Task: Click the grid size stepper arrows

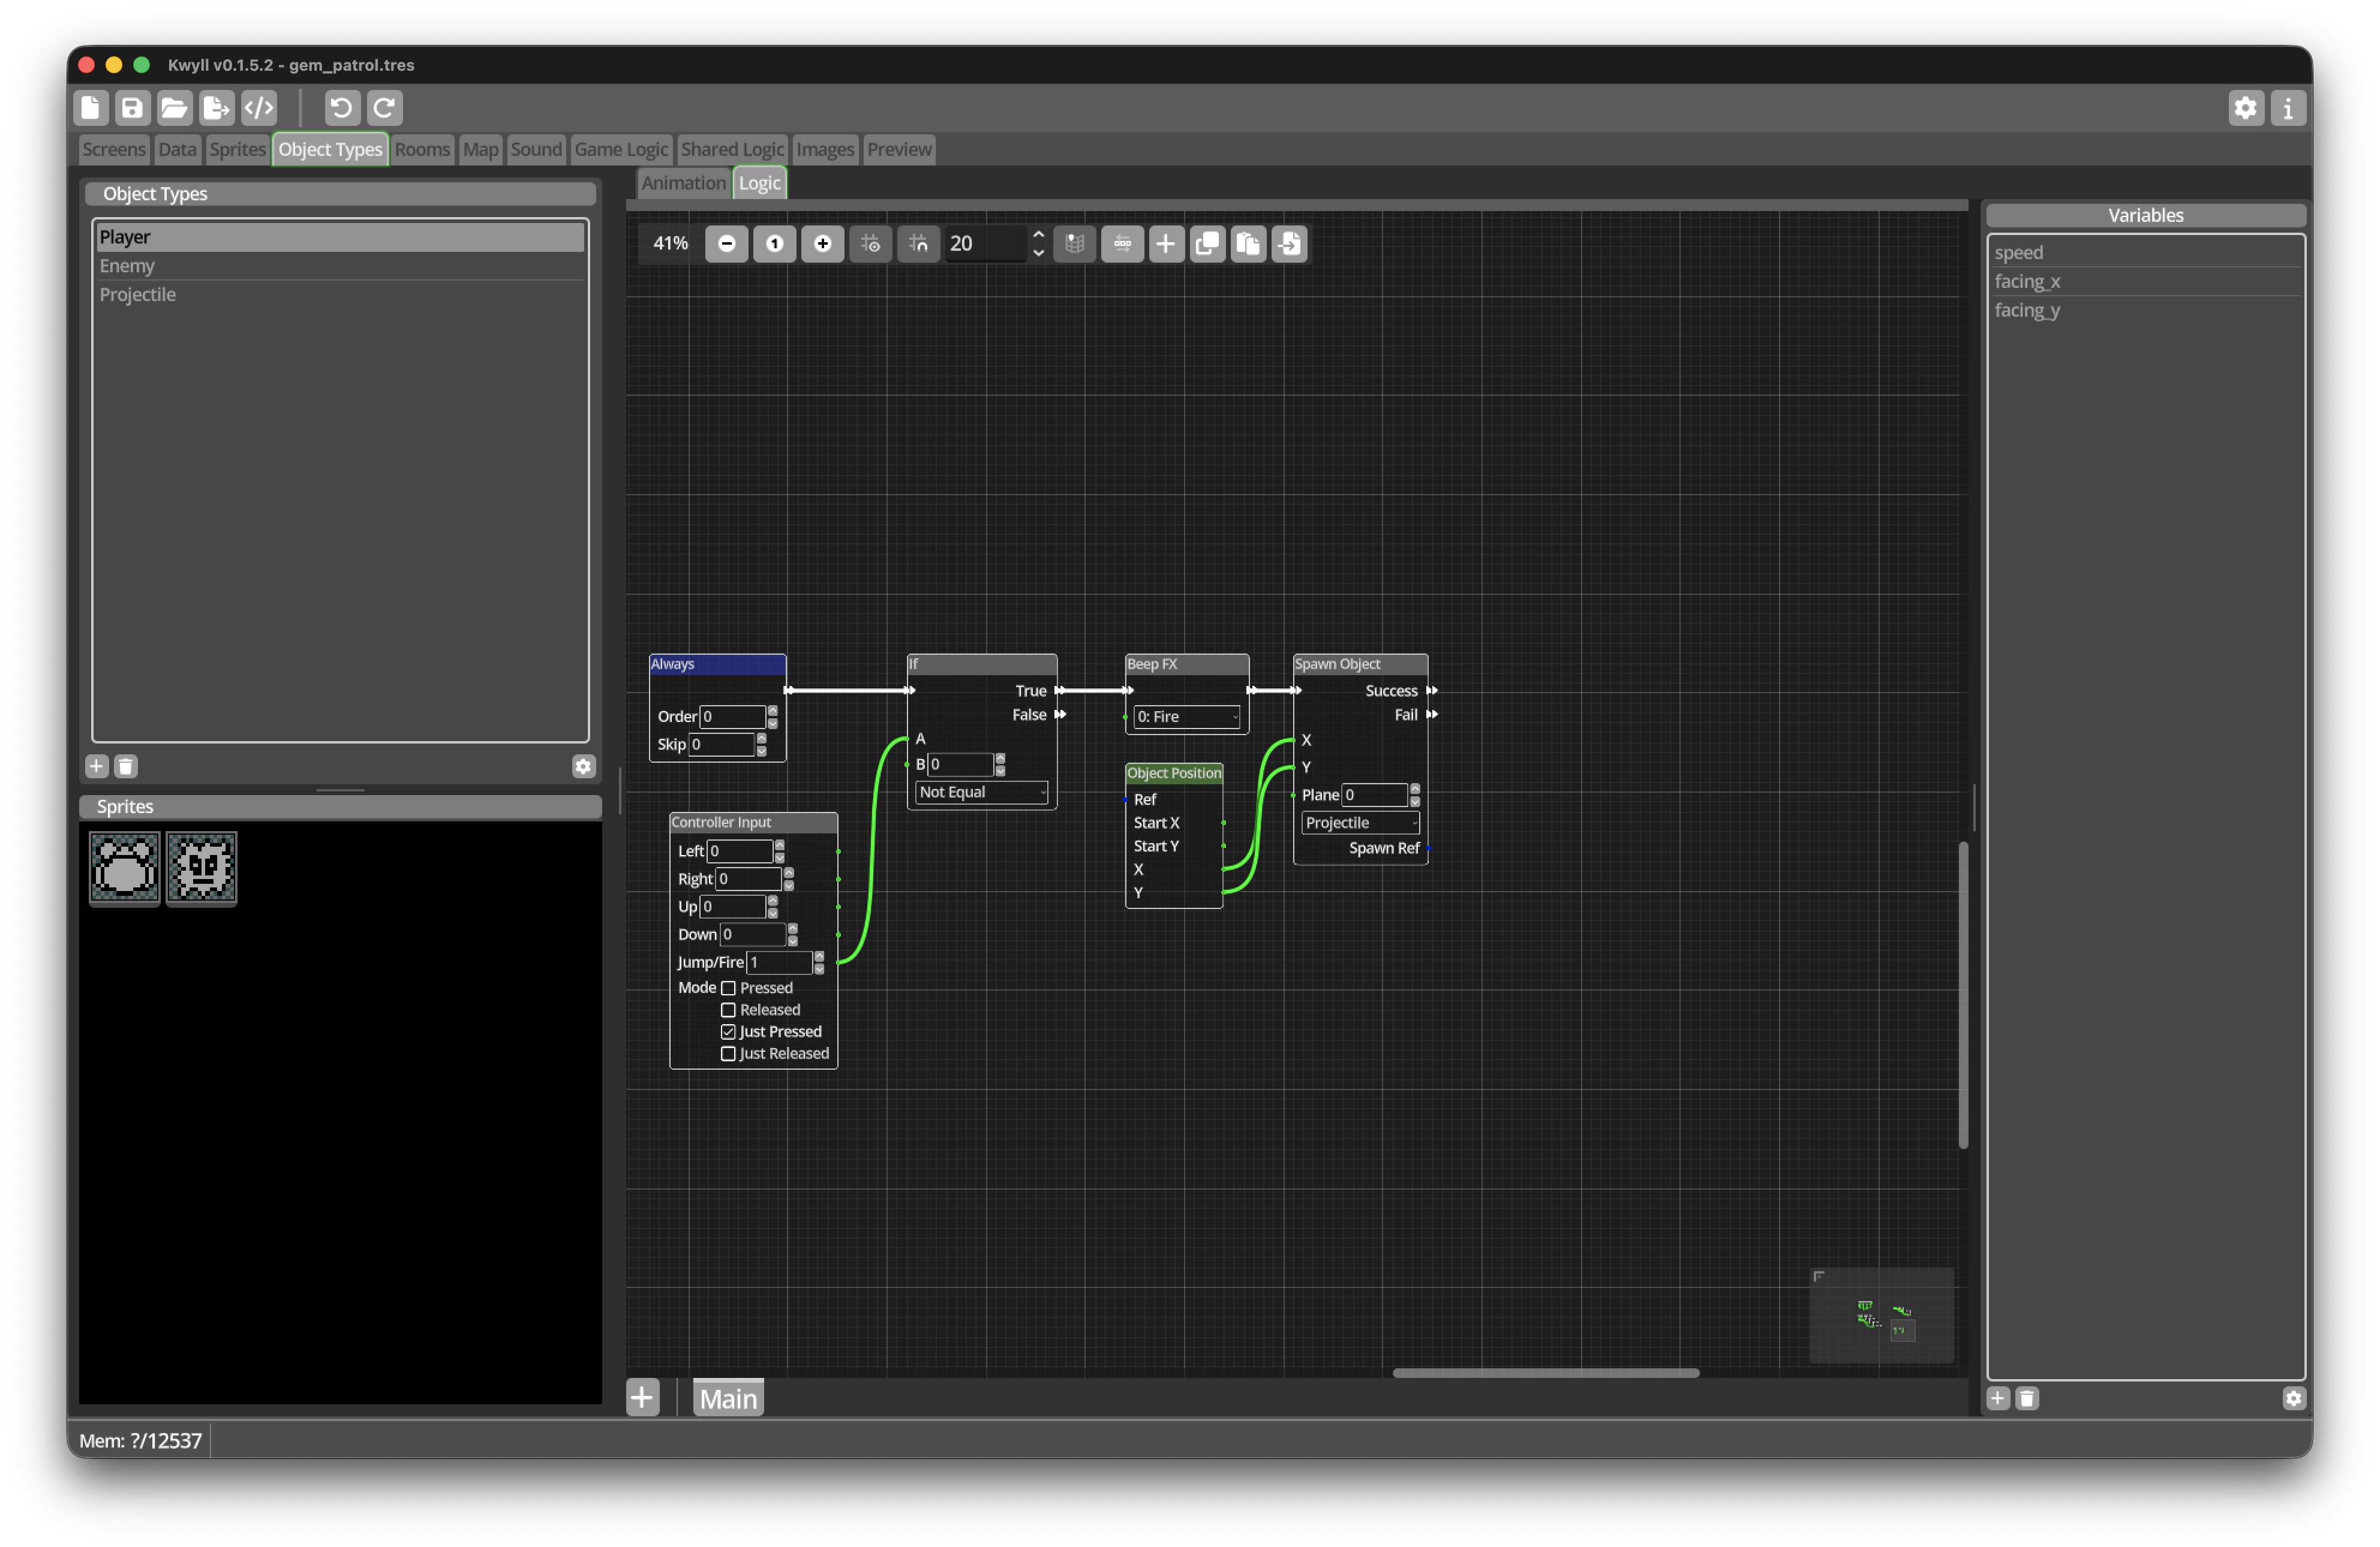Action: click(x=1039, y=244)
